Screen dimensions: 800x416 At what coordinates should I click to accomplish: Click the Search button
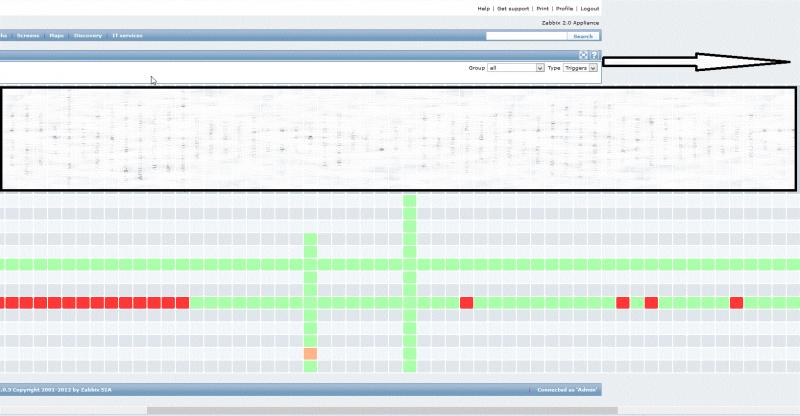[x=583, y=36]
